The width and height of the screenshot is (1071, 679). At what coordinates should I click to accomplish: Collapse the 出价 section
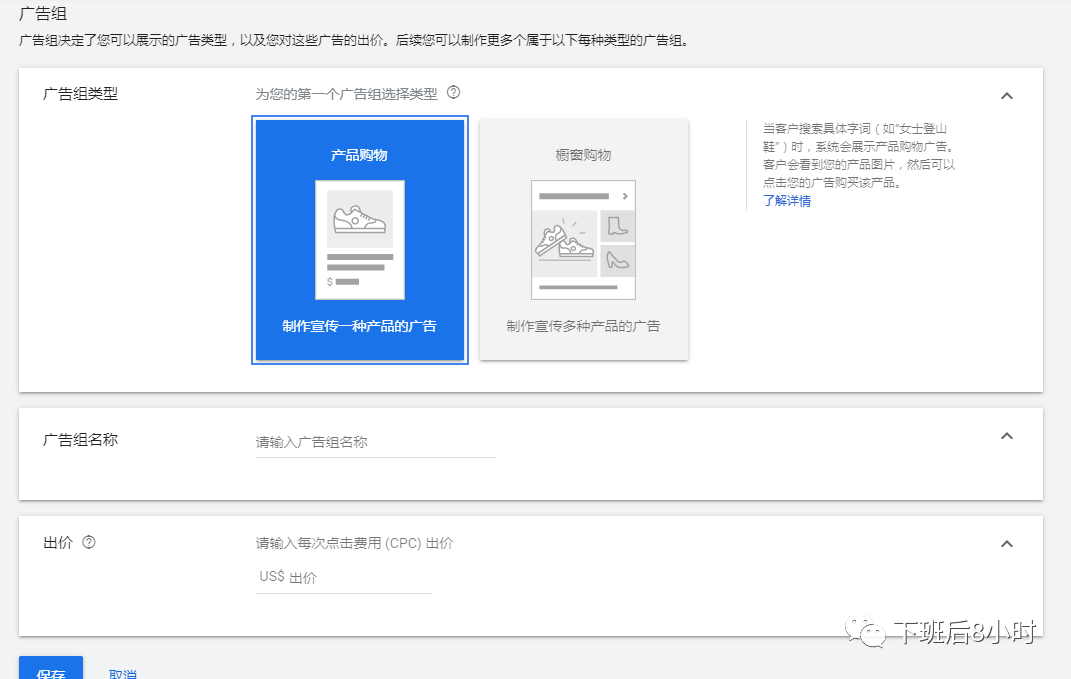coord(1007,543)
